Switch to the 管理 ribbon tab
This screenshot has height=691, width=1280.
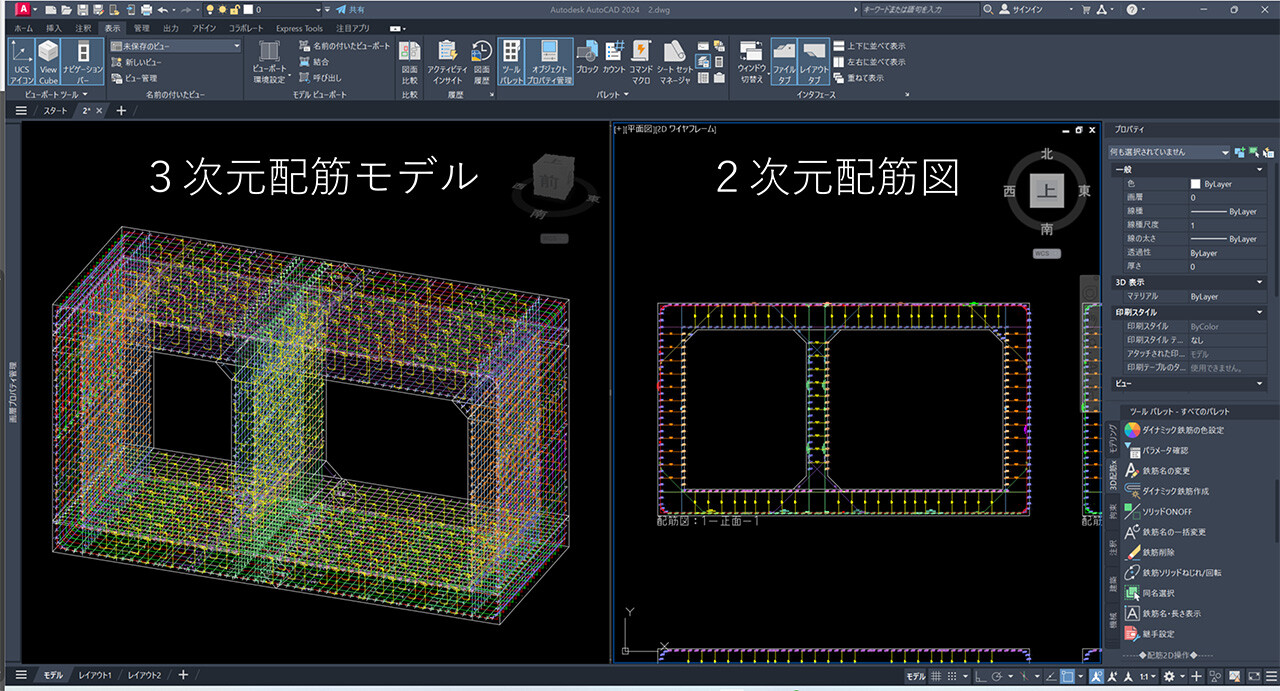(x=142, y=29)
